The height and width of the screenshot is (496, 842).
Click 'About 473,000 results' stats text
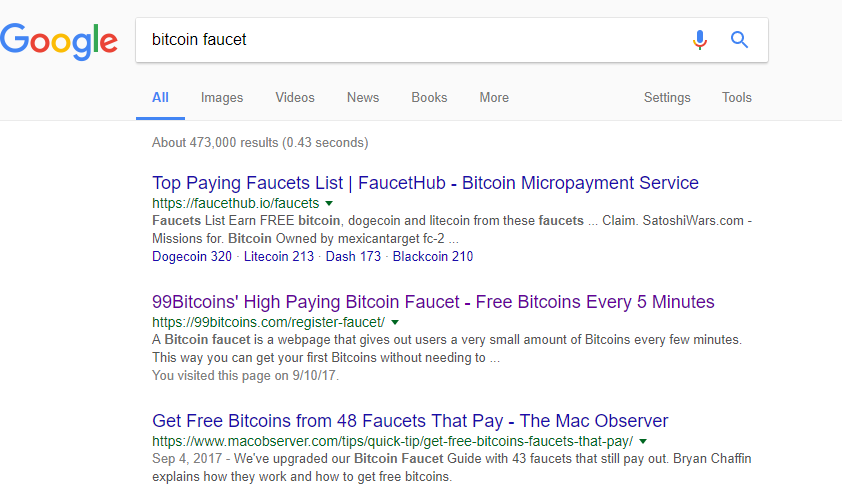pyautogui.click(x=260, y=143)
